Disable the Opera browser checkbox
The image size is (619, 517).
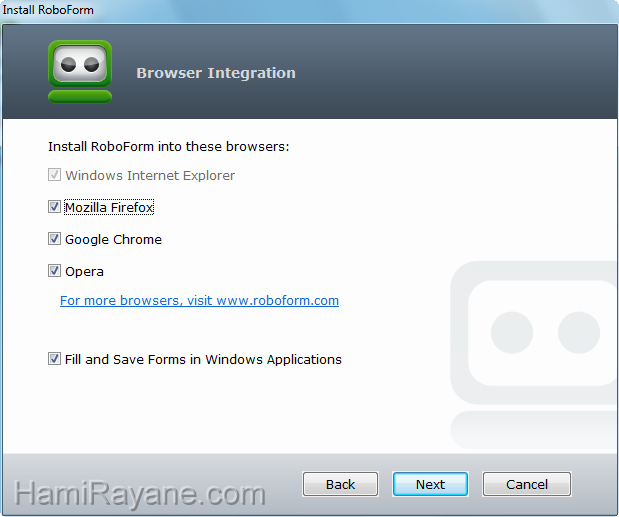(x=54, y=271)
